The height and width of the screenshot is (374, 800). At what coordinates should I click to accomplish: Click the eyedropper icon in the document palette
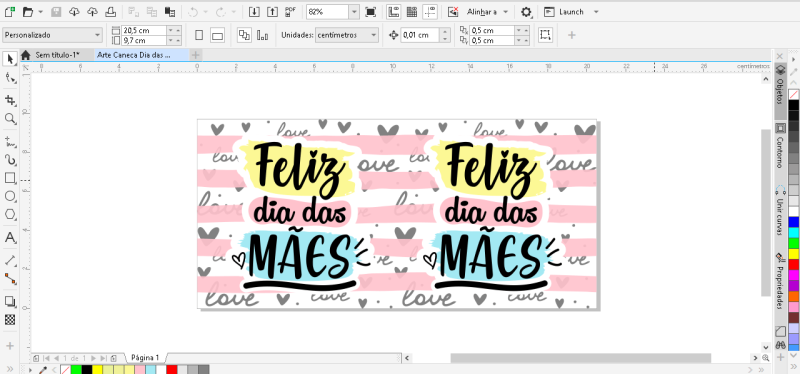44,369
